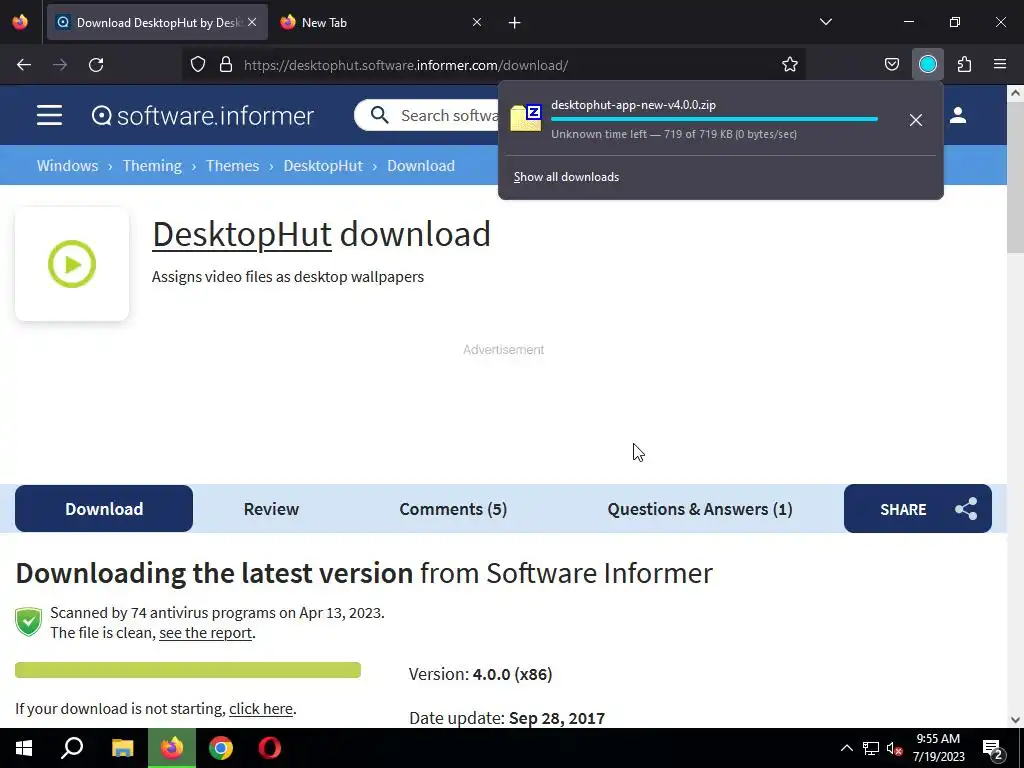The image size is (1024, 768).
Task: Open the muted volume tray icon
Action: click(894, 748)
